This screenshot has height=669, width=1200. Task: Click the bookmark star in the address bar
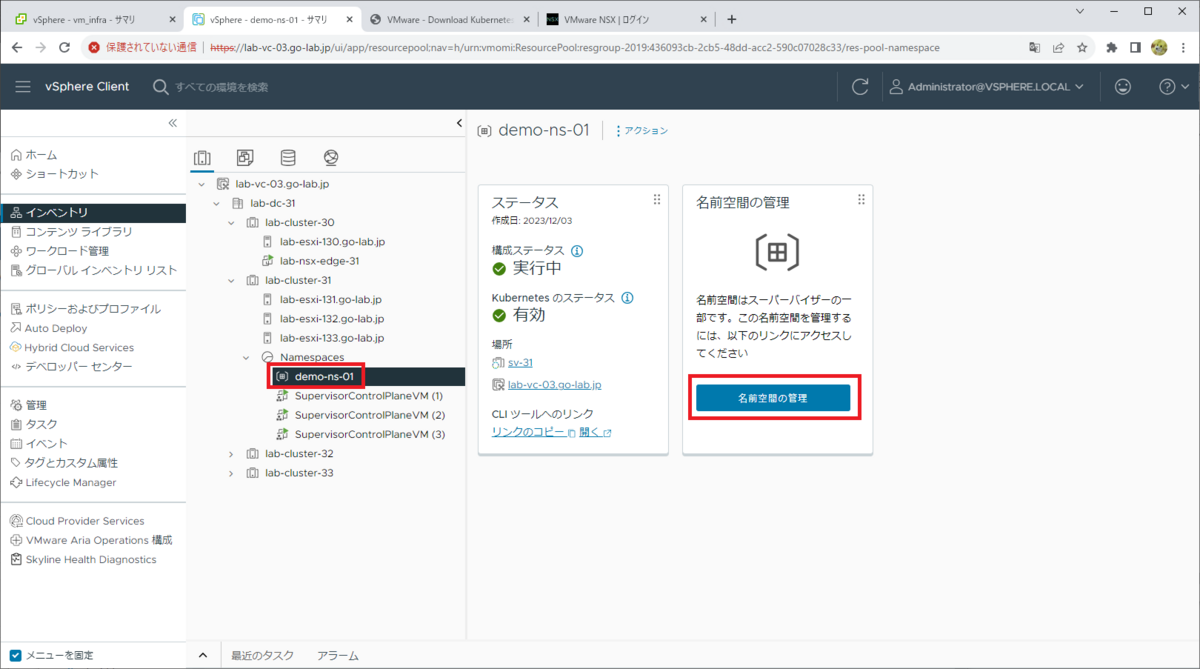1083,47
